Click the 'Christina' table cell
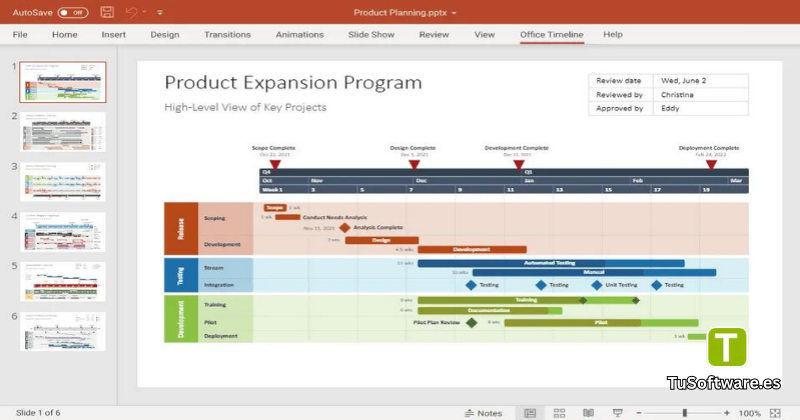The width and height of the screenshot is (800, 420). point(701,94)
